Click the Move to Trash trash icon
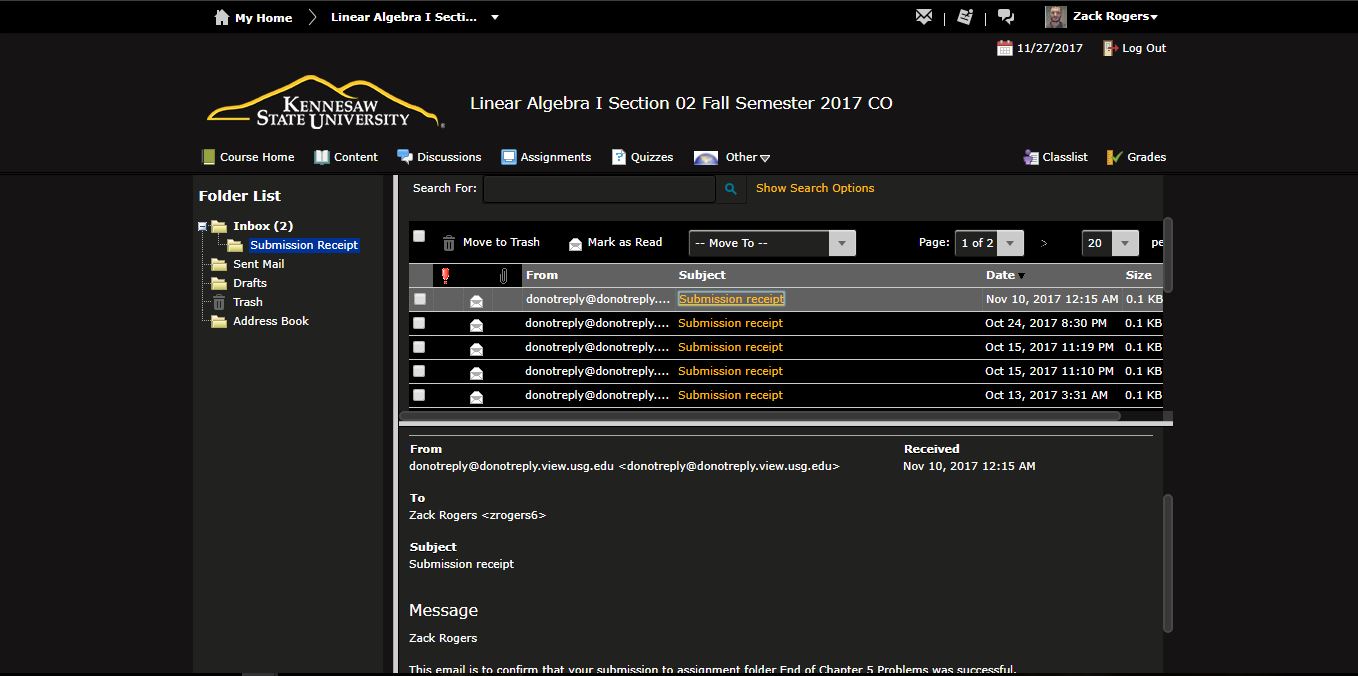 449,242
